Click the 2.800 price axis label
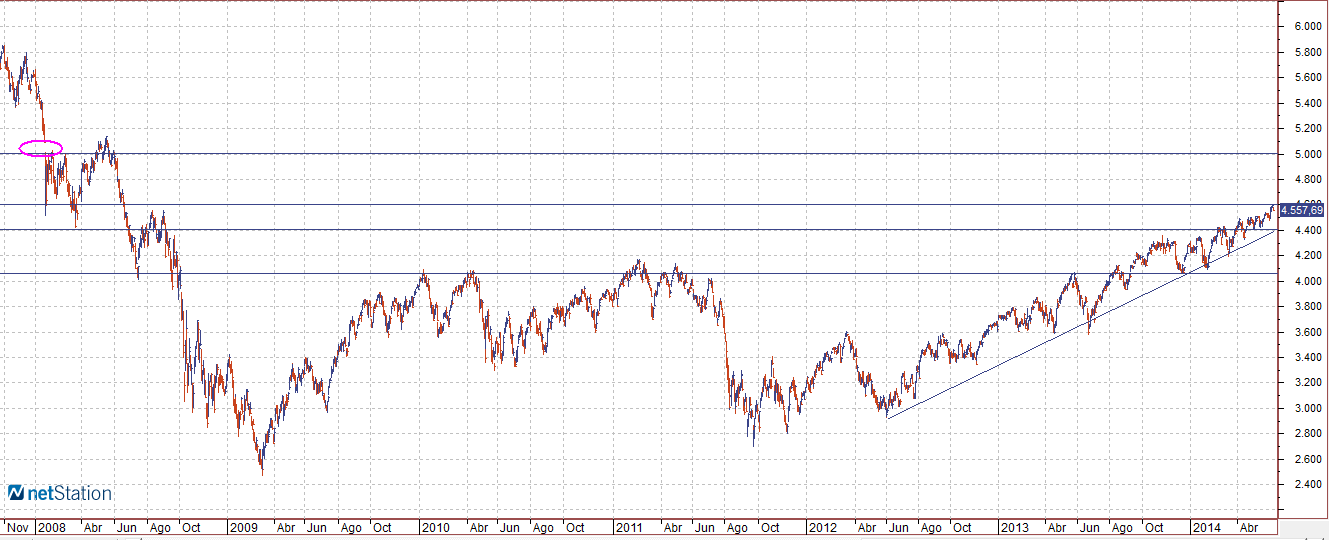Screen dimensions: 1329x540 coord(1308,433)
